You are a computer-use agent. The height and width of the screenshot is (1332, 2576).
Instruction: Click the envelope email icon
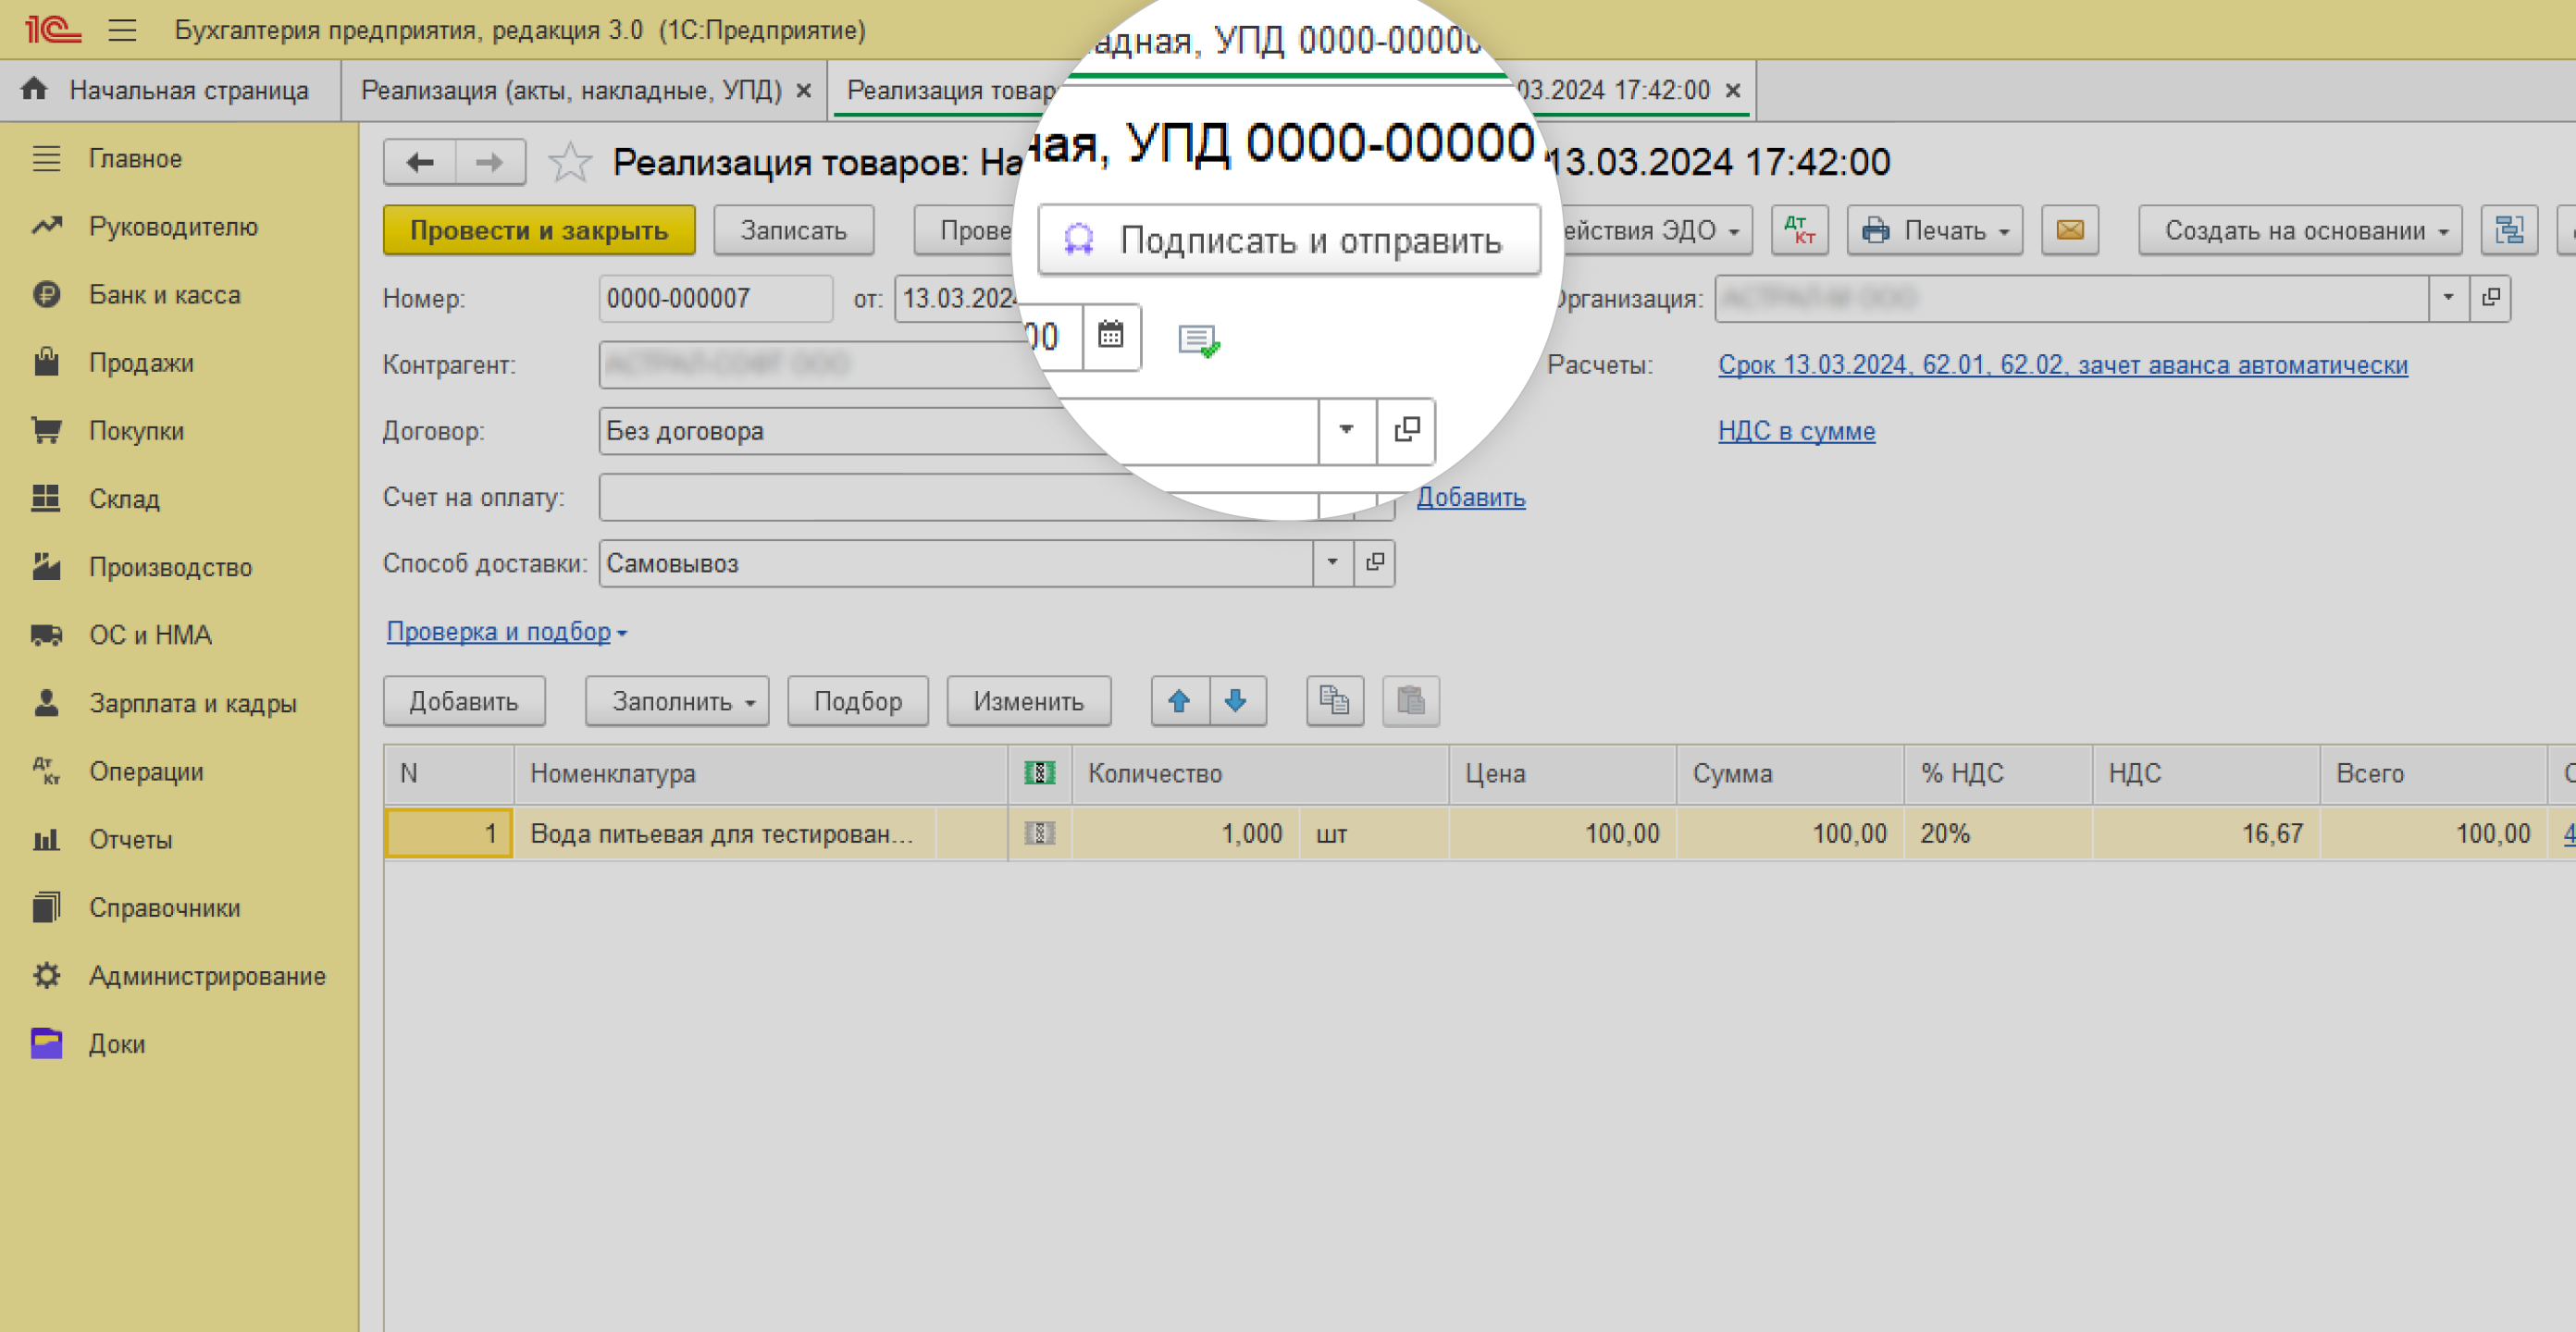tap(2069, 231)
